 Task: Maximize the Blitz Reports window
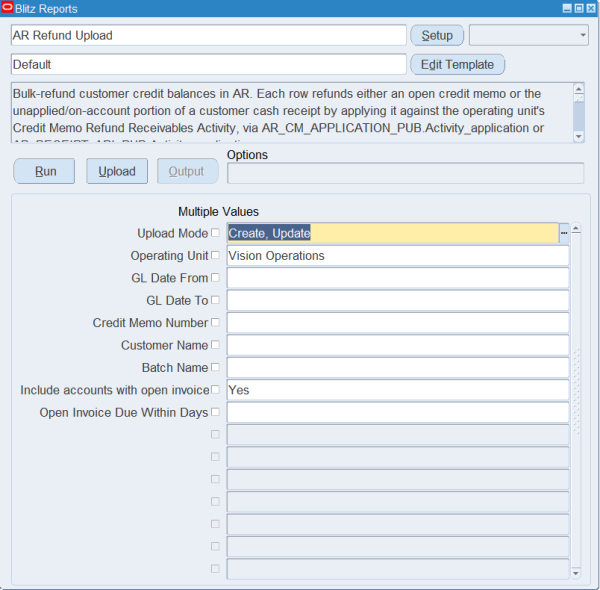tap(579, 8)
